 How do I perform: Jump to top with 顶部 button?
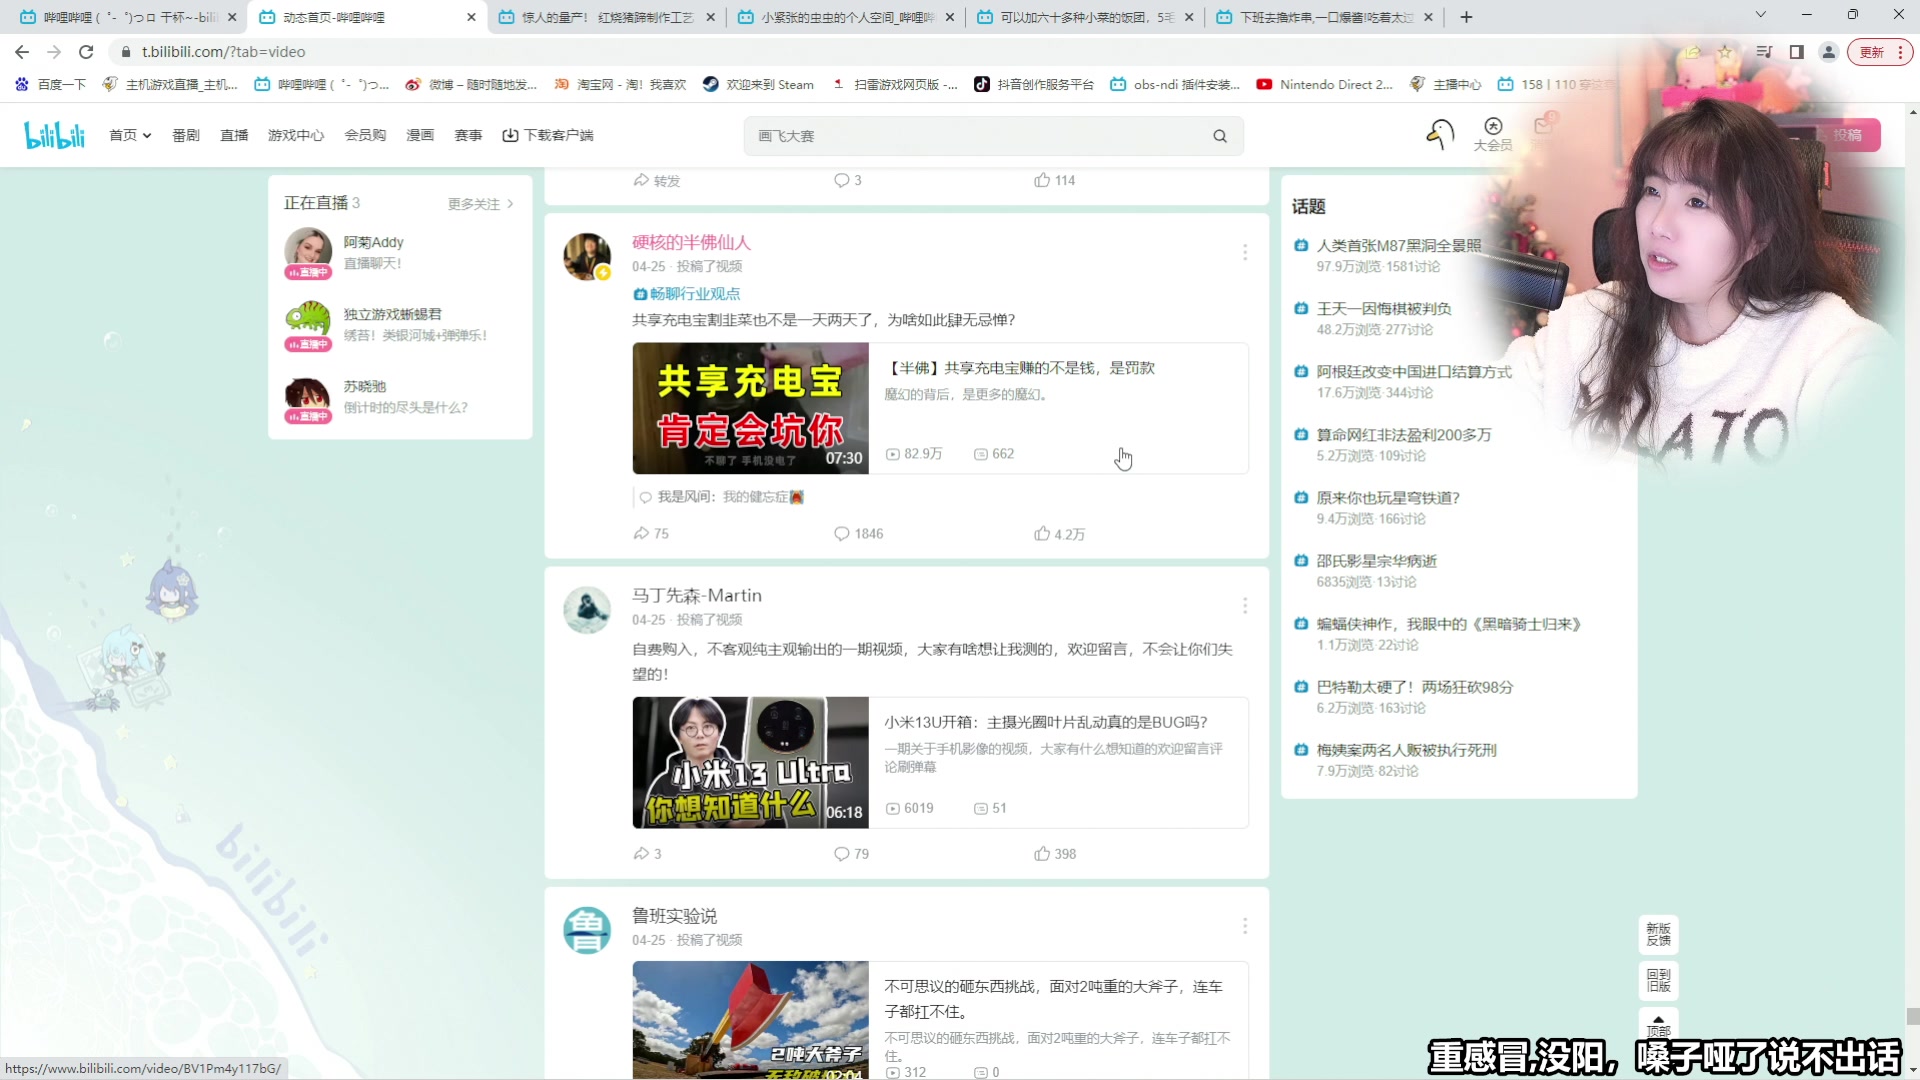(1658, 1025)
